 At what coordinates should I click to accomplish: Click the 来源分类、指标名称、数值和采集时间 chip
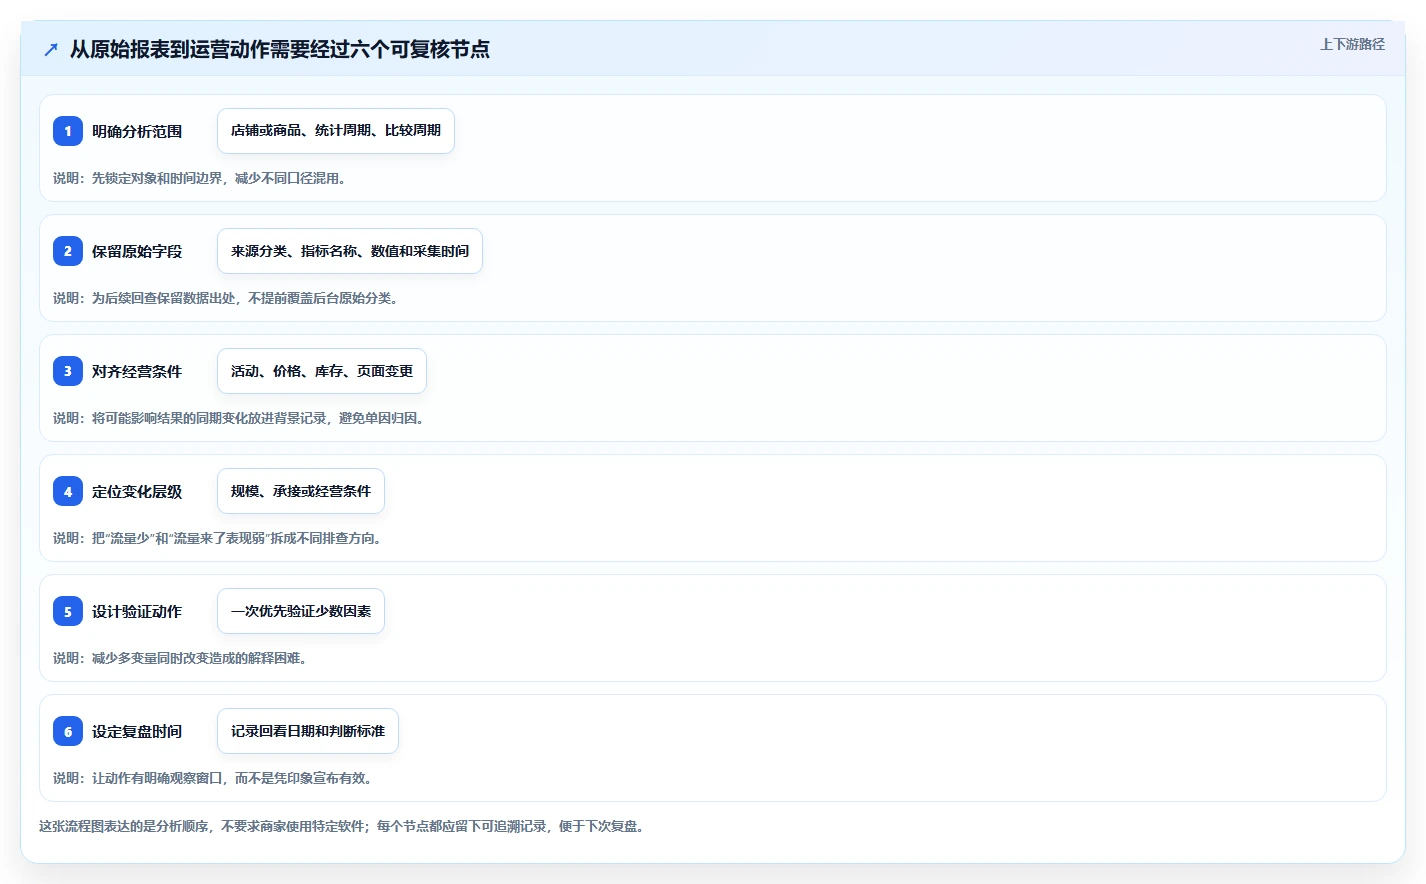tap(350, 251)
